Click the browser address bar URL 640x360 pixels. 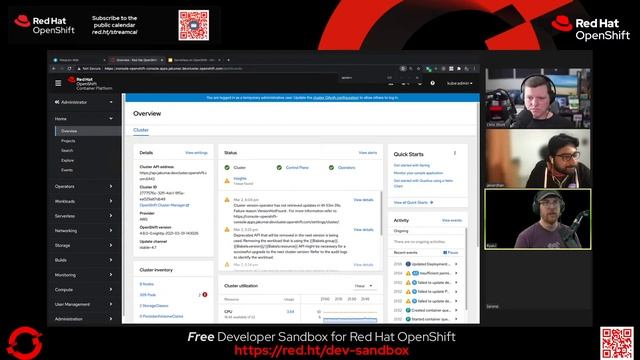click(173, 69)
